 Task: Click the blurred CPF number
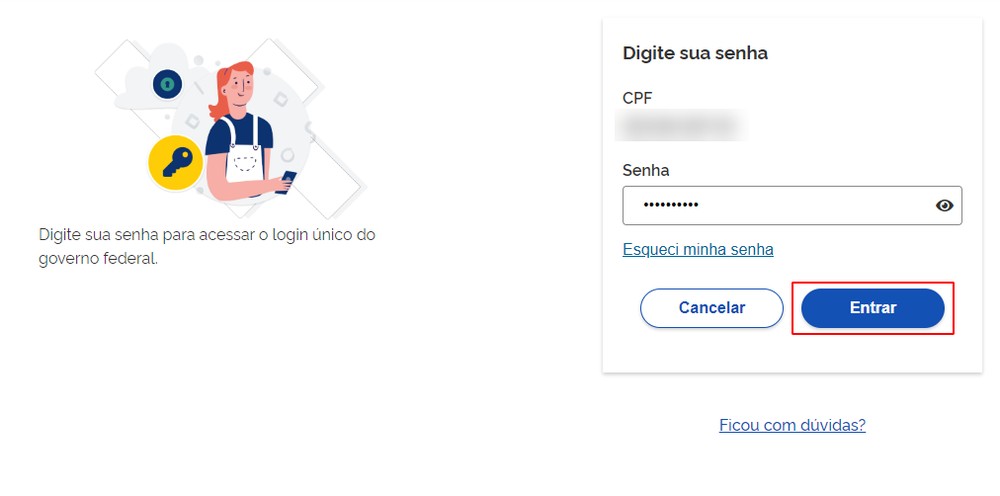(681, 125)
